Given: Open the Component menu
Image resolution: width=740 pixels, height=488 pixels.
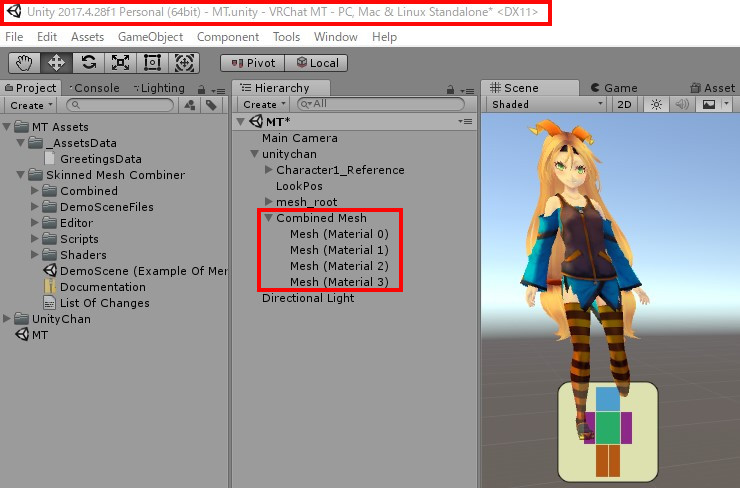Looking at the screenshot, I should 228,37.
